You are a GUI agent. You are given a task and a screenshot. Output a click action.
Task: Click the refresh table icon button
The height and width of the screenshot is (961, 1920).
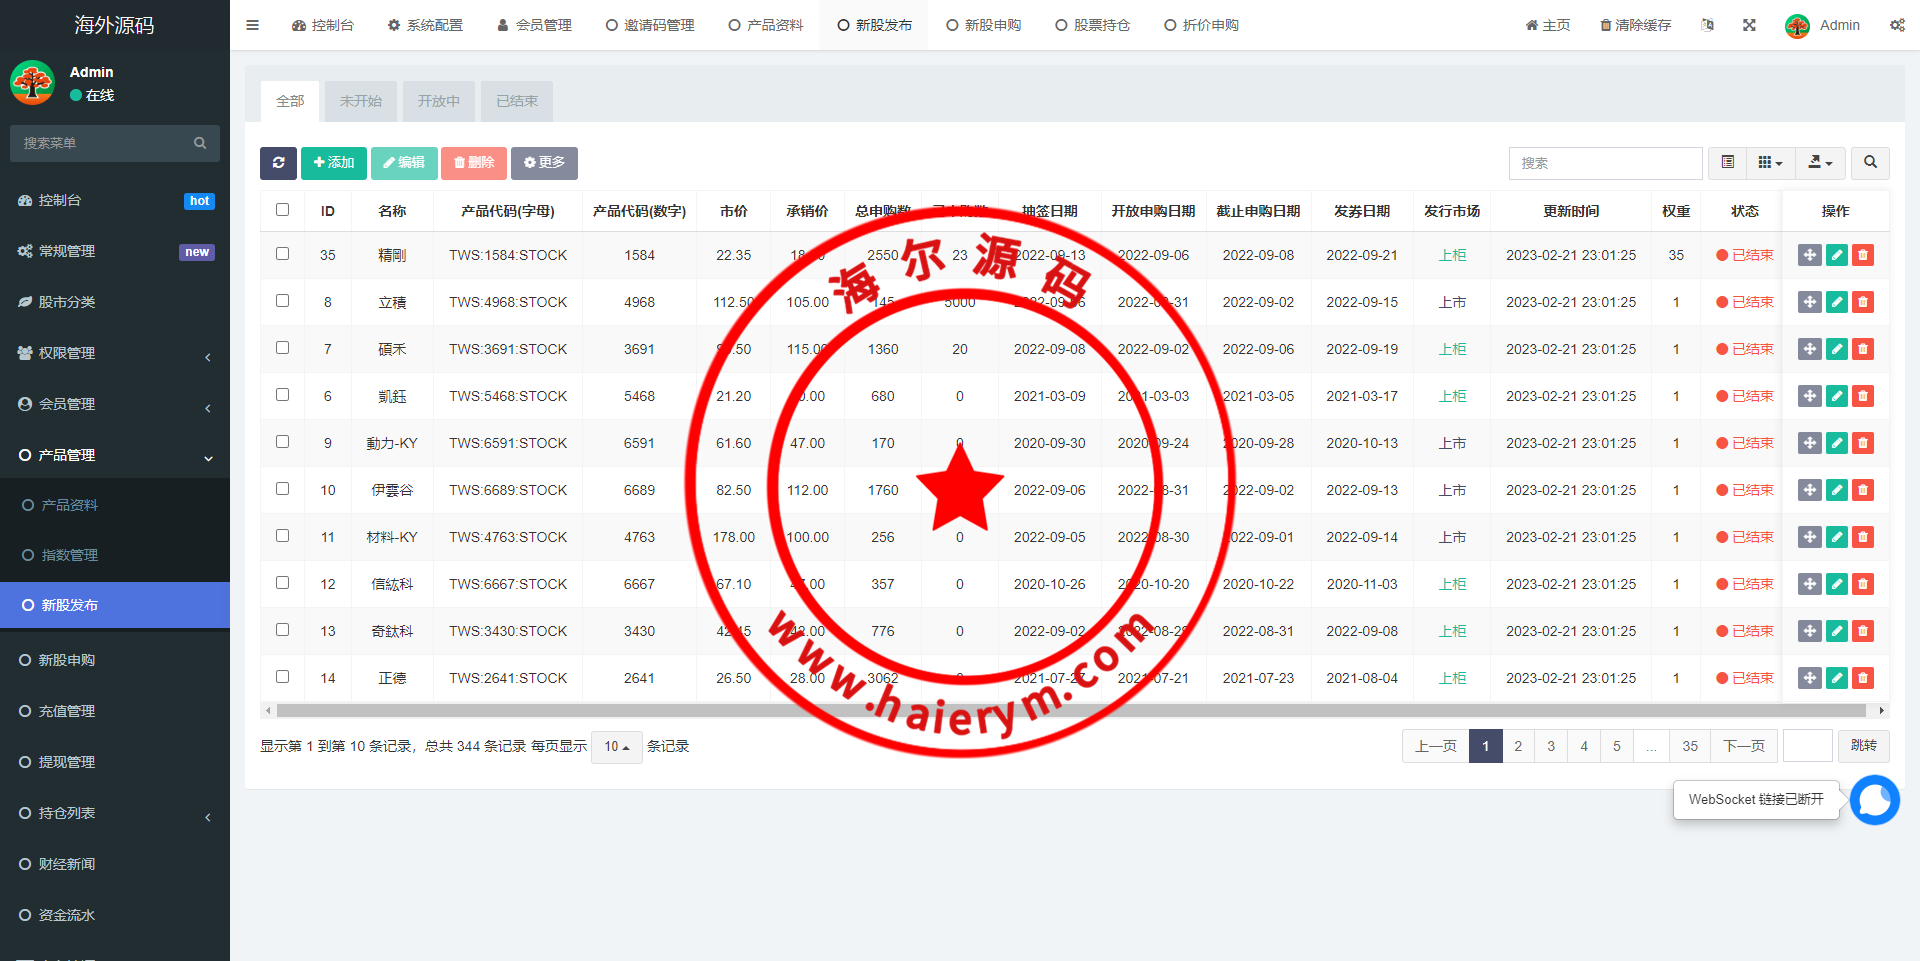tap(278, 163)
